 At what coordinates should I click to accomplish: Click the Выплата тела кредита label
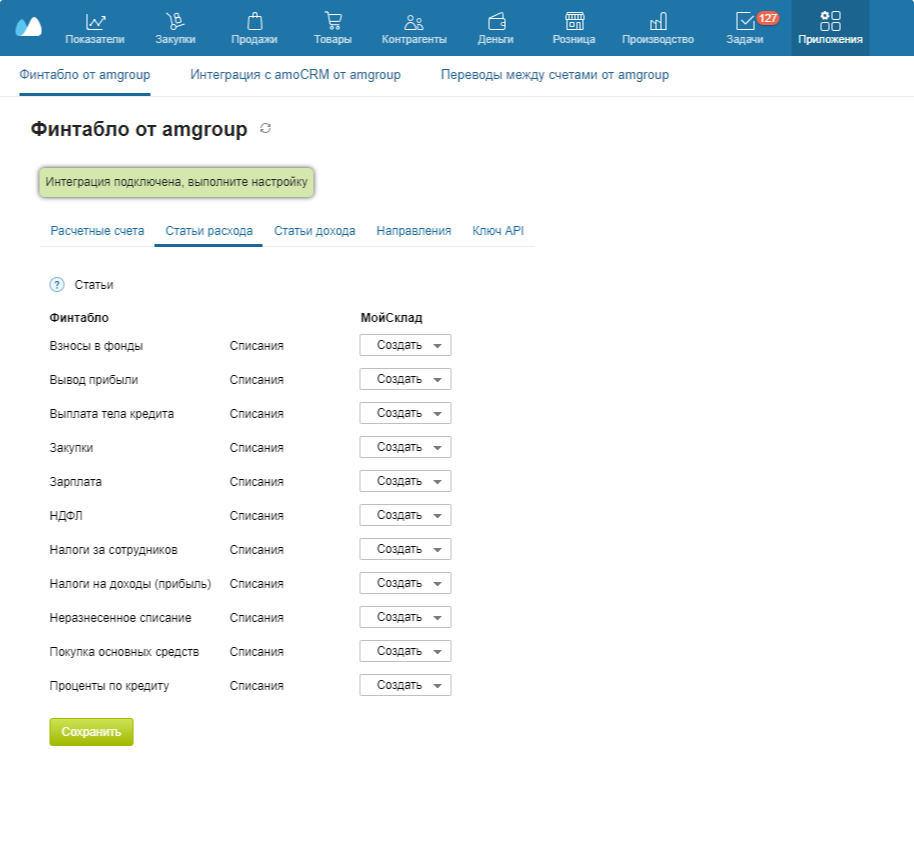[x=112, y=414]
